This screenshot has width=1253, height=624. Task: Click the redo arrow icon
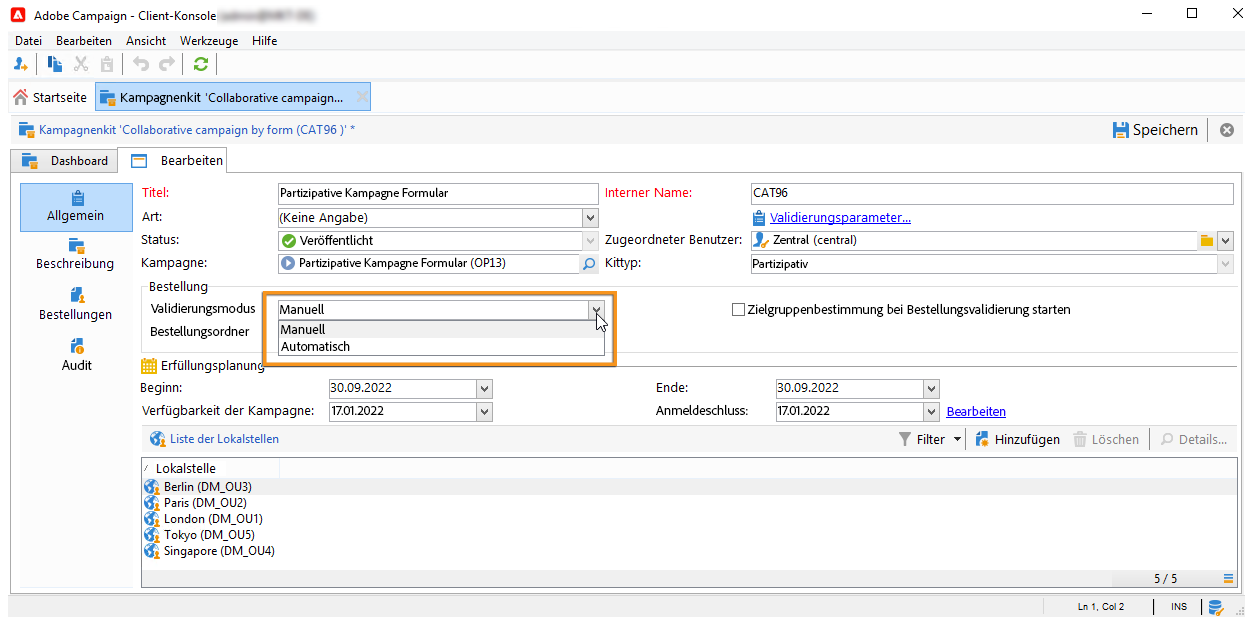167,64
